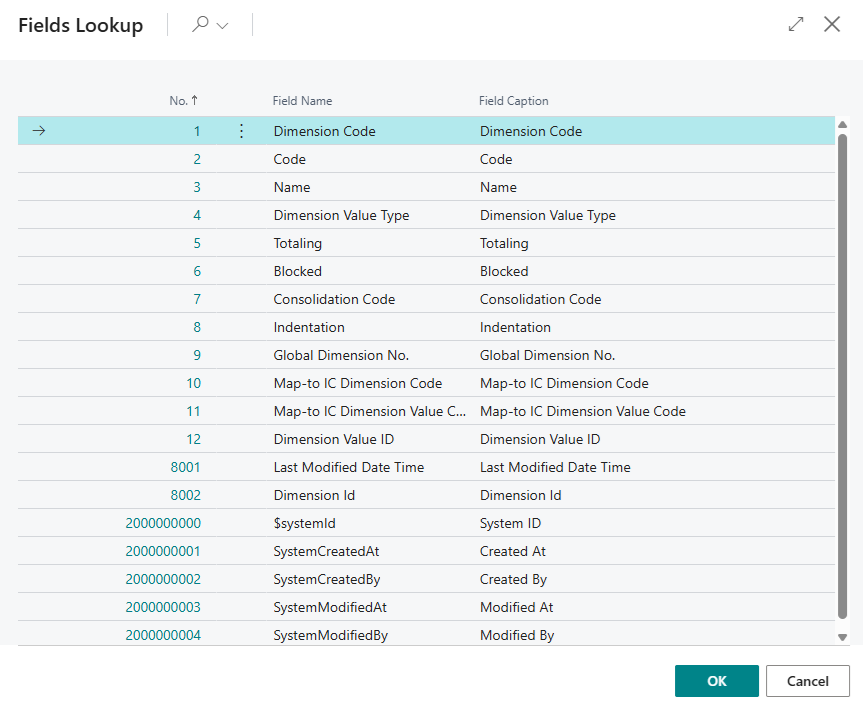Select the Blocked field name cell
This screenshot has width=863, height=713.
click(297, 271)
